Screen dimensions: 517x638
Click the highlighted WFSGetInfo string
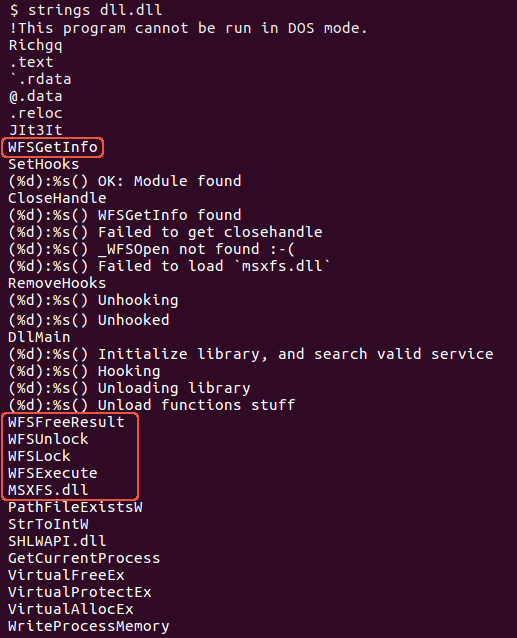click(x=53, y=147)
